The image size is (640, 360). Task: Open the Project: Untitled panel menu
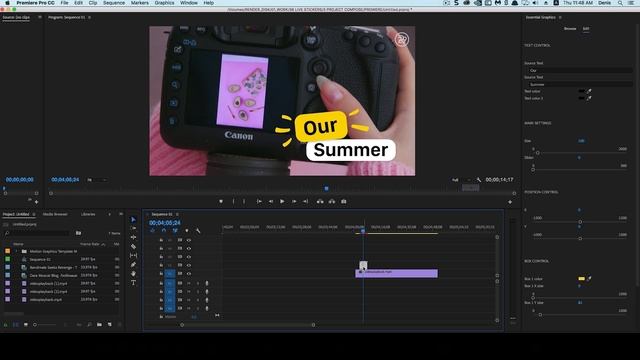tap(34, 214)
